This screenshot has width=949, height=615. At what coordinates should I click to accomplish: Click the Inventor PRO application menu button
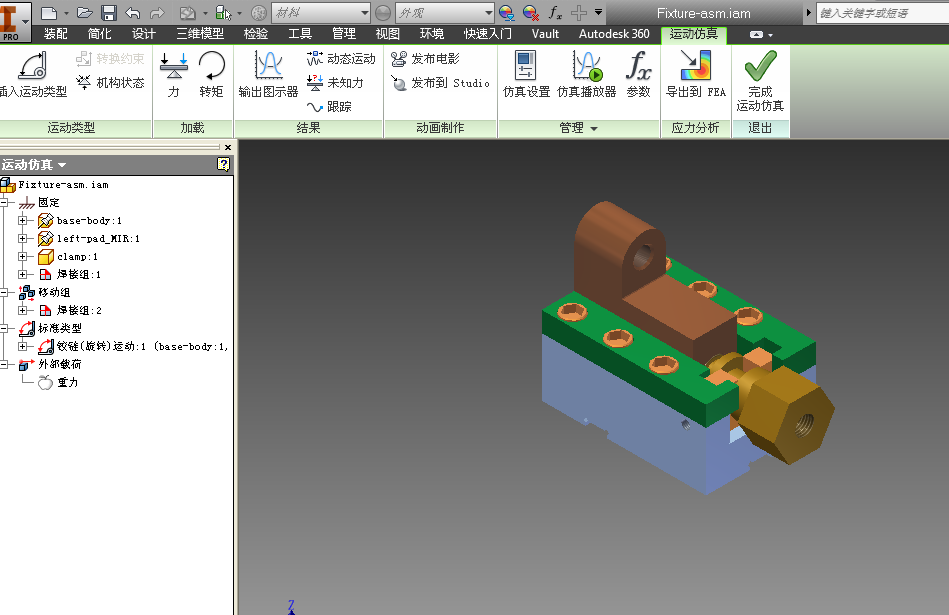[13, 21]
